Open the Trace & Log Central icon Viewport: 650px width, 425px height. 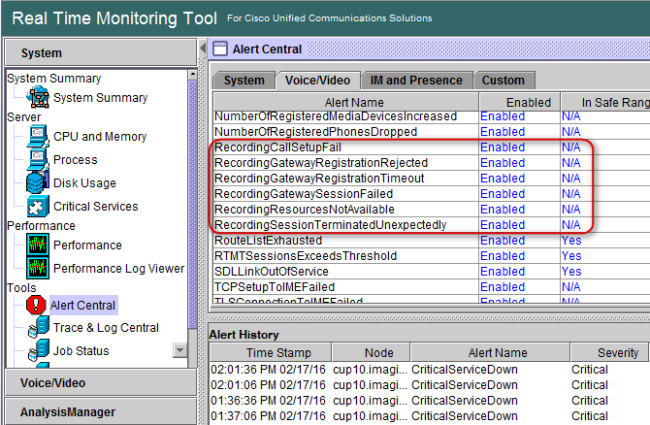pos(39,328)
